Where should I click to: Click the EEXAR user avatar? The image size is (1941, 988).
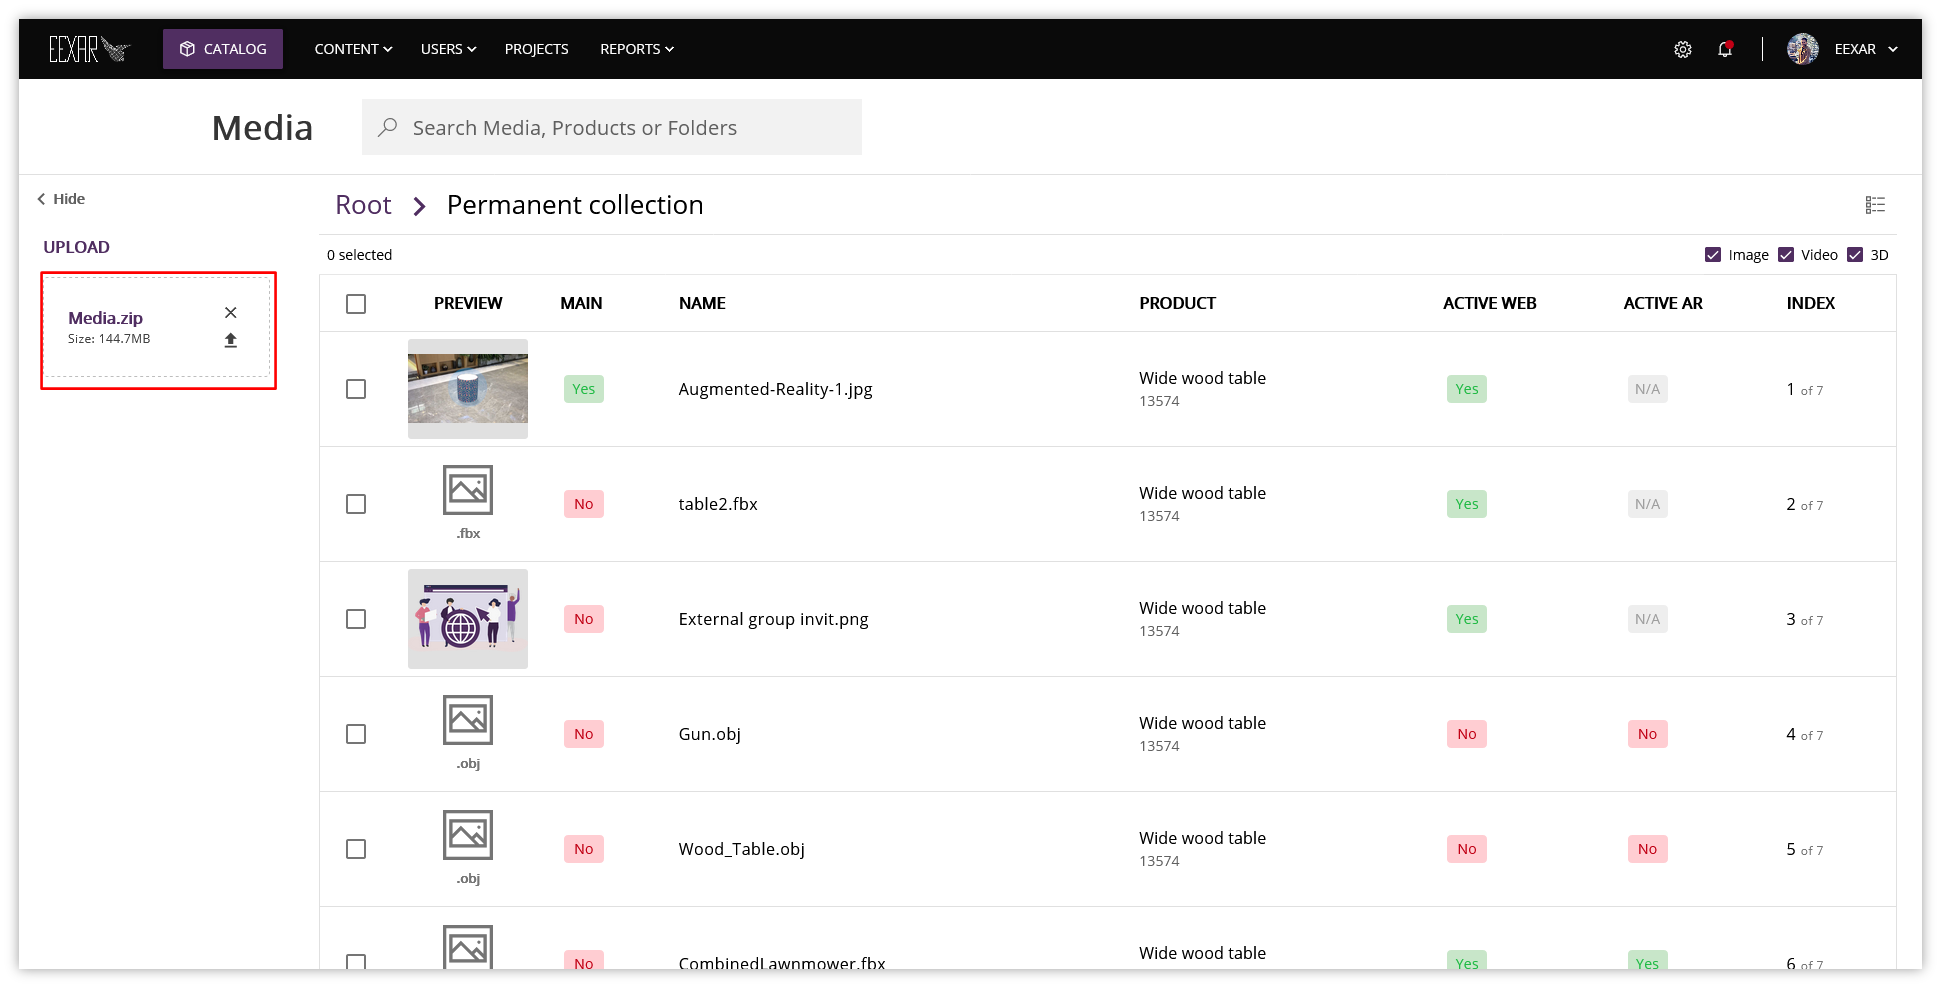(1803, 49)
